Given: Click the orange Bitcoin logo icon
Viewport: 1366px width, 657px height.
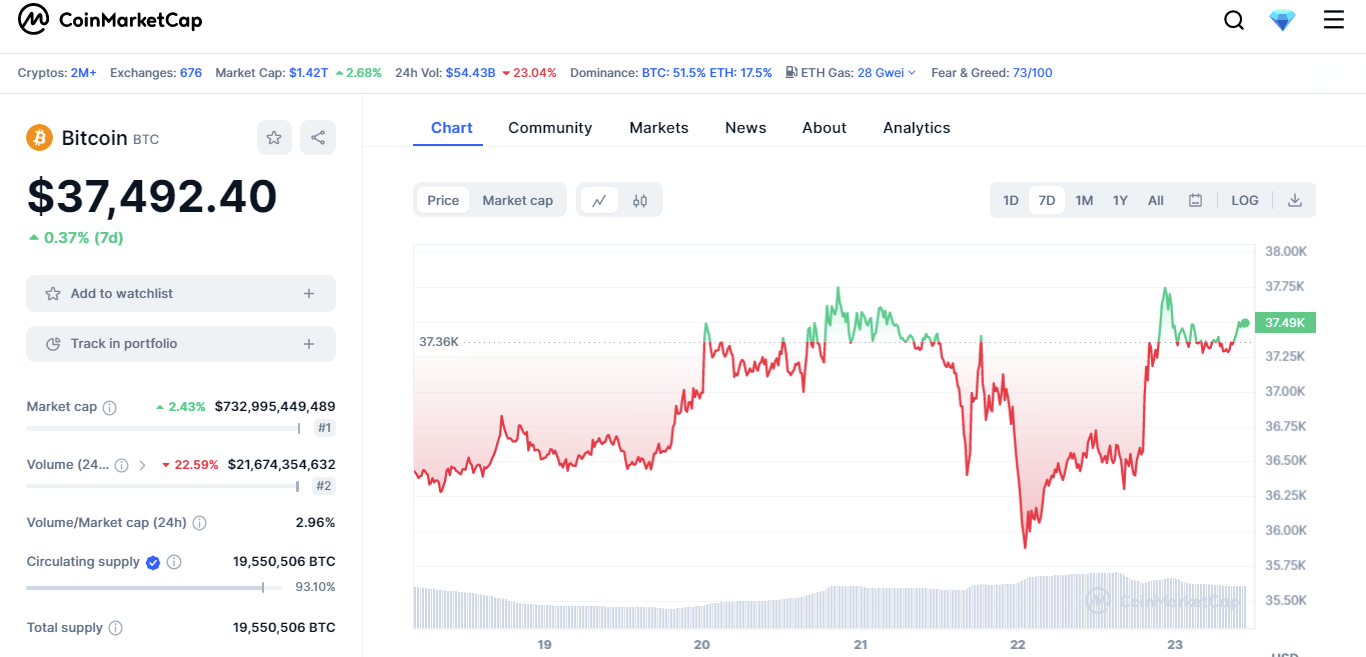Looking at the screenshot, I should tap(39, 137).
